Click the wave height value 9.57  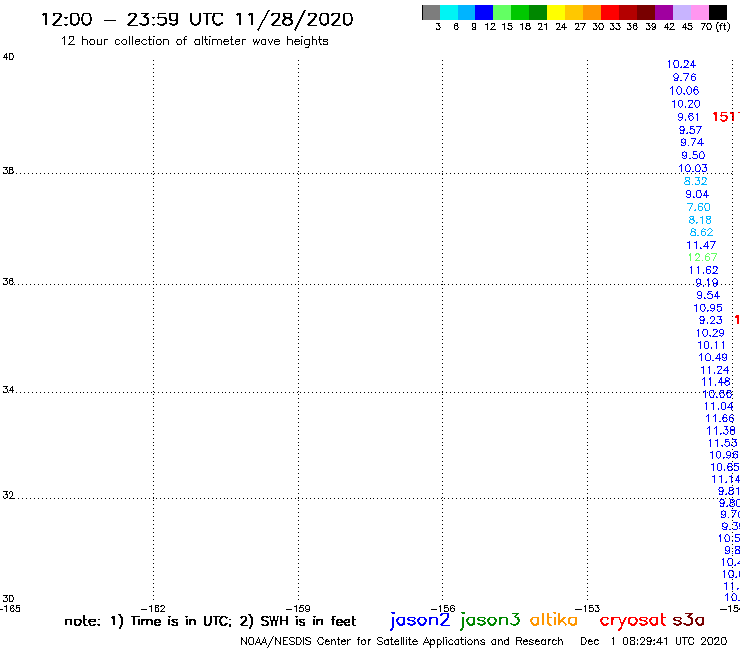point(690,130)
